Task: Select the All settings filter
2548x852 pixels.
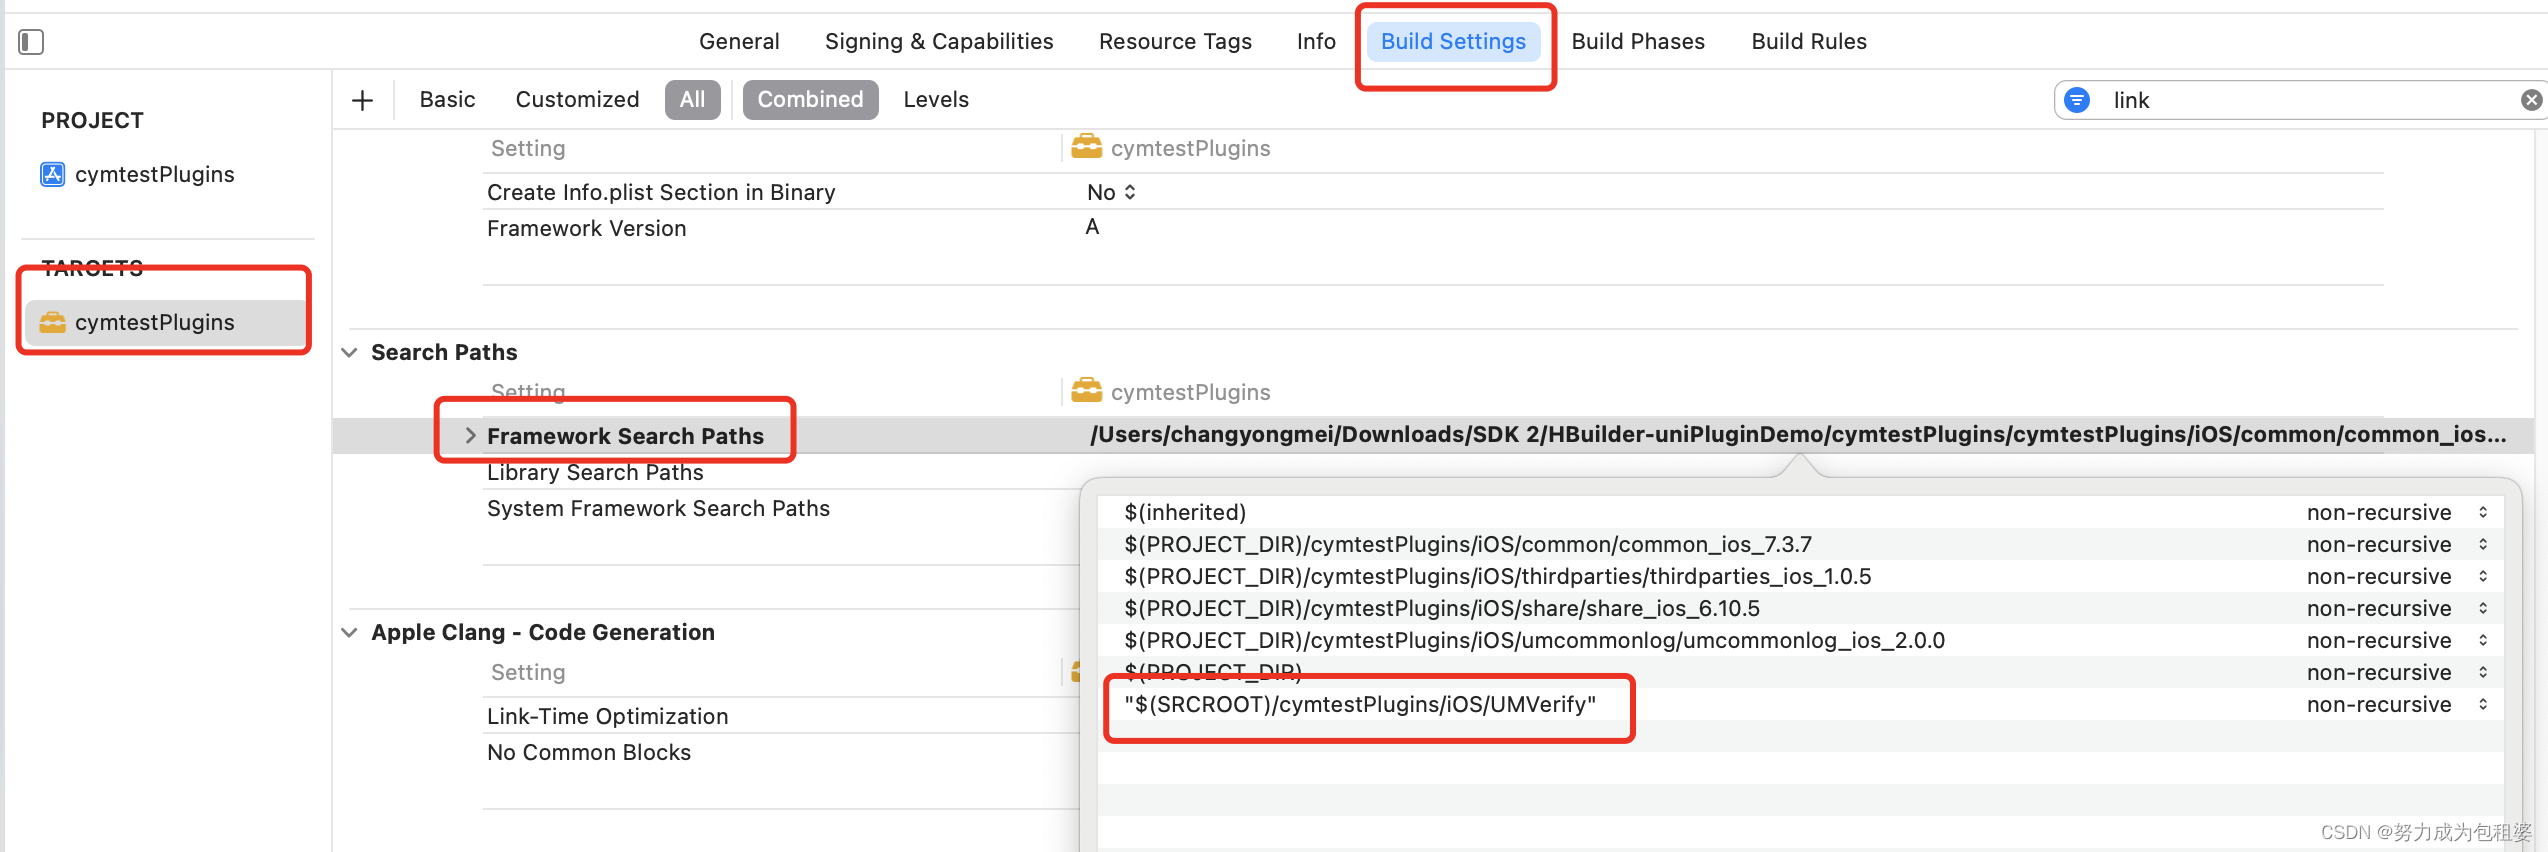Action: pyautogui.click(x=692, y=100)
